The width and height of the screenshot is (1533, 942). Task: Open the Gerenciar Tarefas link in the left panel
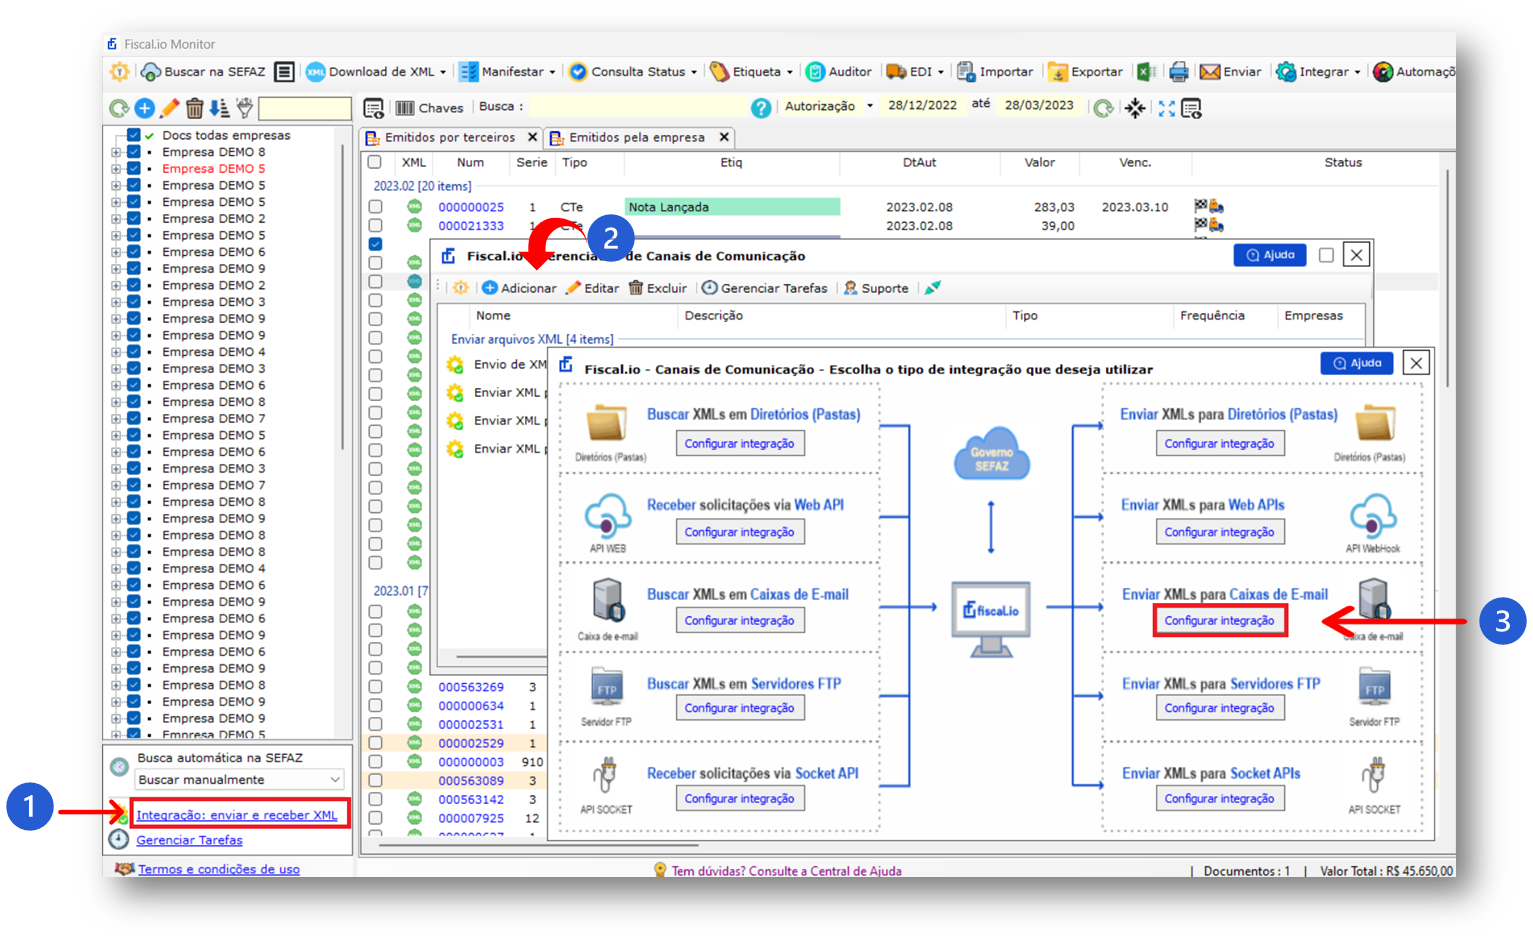tap(189, 840)
